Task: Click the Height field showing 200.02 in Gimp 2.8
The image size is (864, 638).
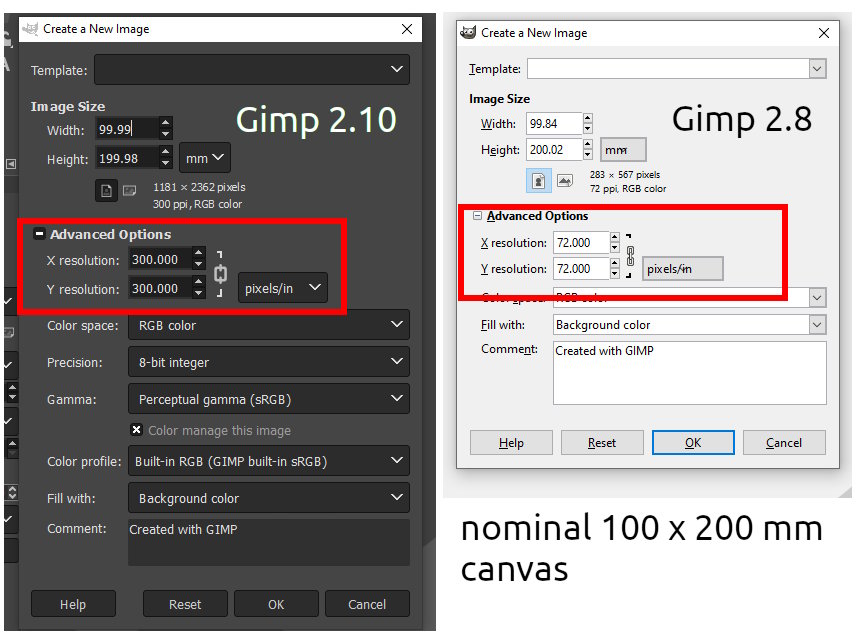Action: pos(554,149)
